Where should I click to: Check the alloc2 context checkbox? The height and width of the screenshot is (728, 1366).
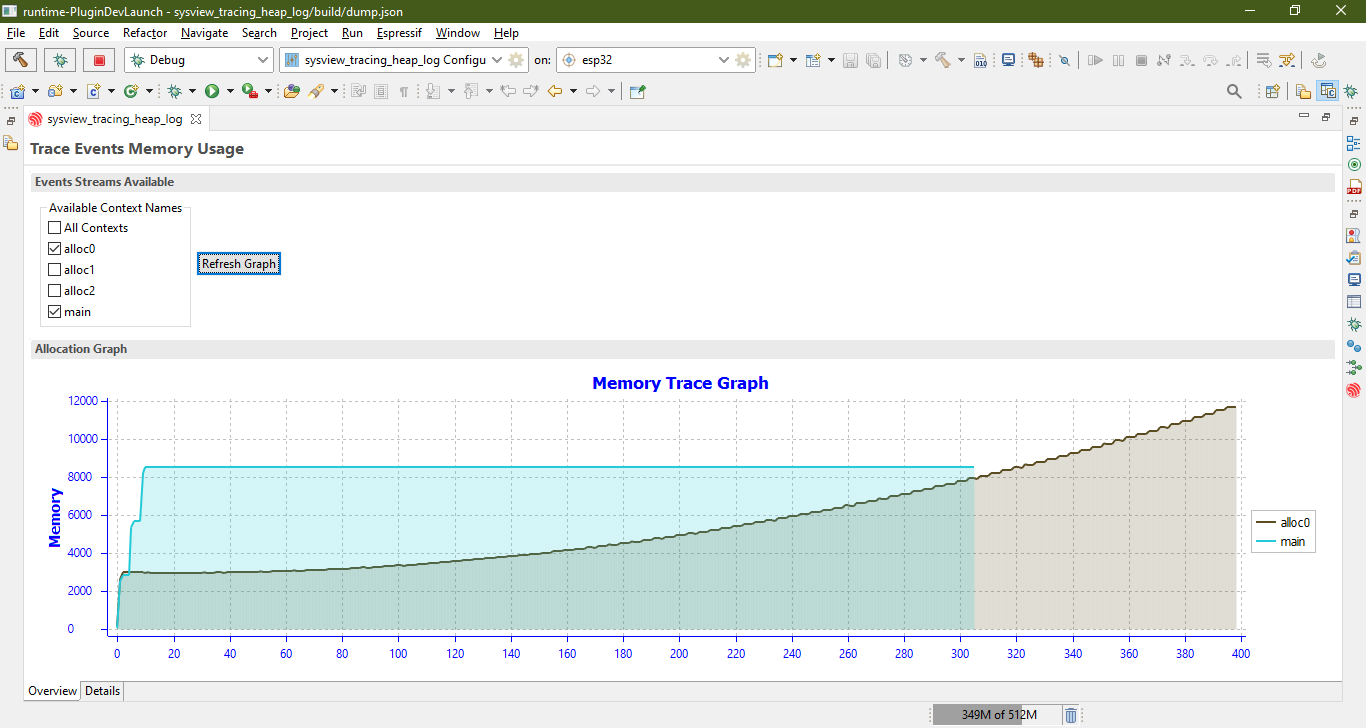pos(55,291)
